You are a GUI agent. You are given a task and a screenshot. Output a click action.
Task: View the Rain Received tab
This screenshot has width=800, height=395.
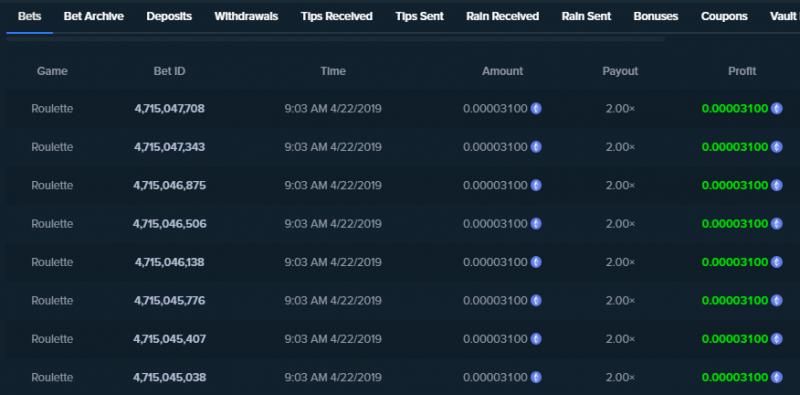pyautogui.click(x=503, y=16)
